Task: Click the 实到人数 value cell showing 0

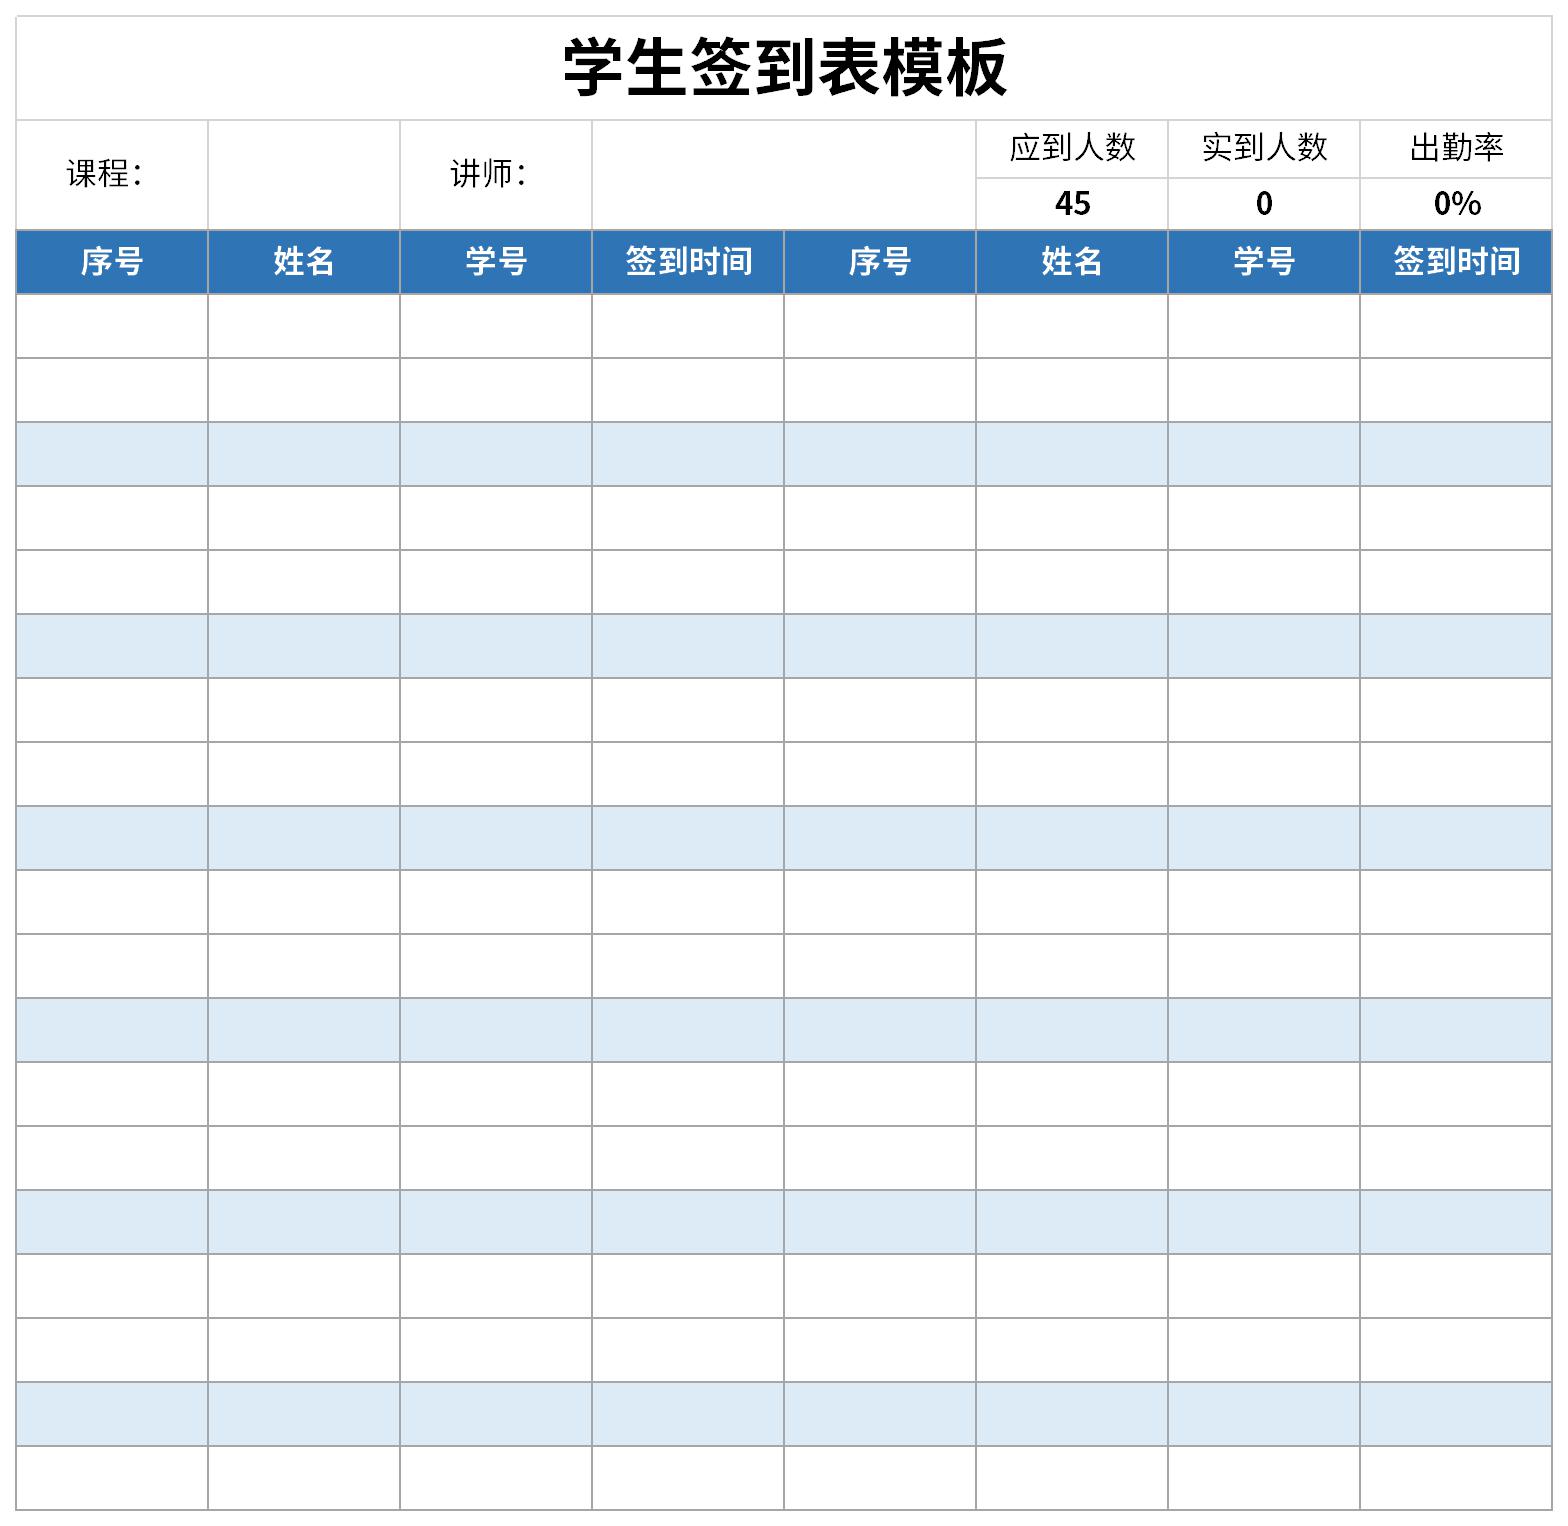Action: [1263, 204]
